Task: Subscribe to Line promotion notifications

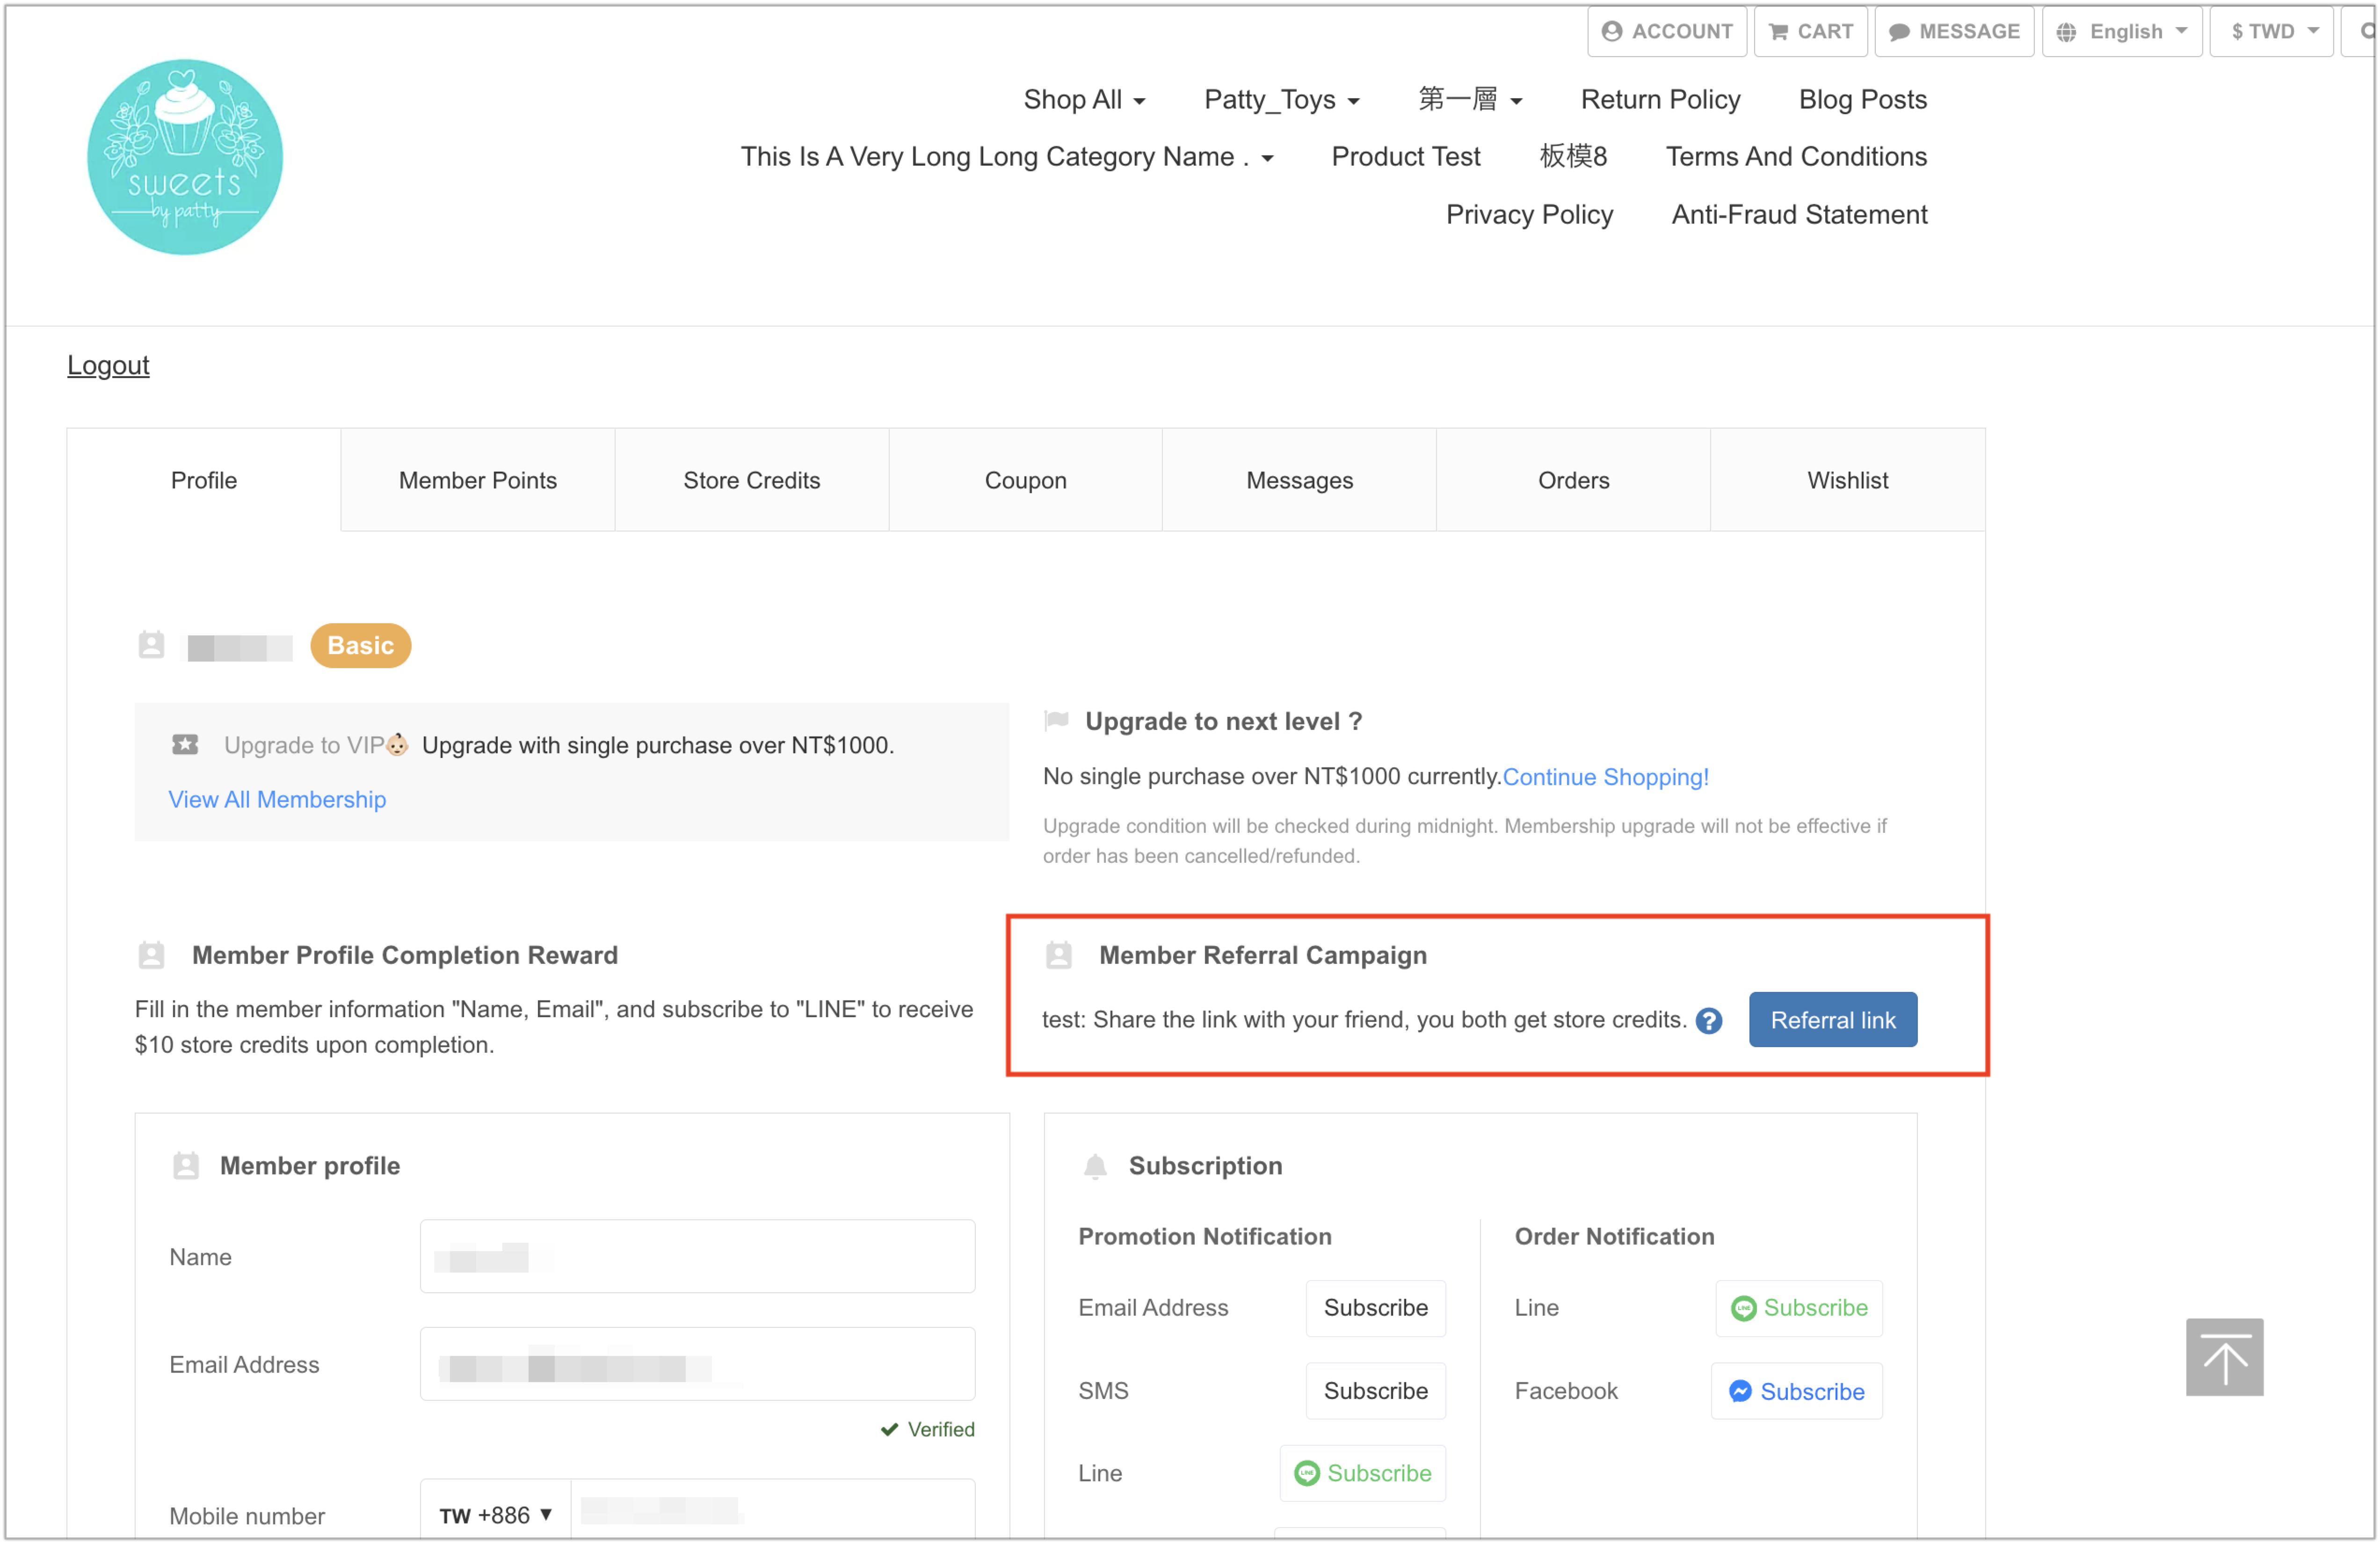Action: tap(1362, 1473)
